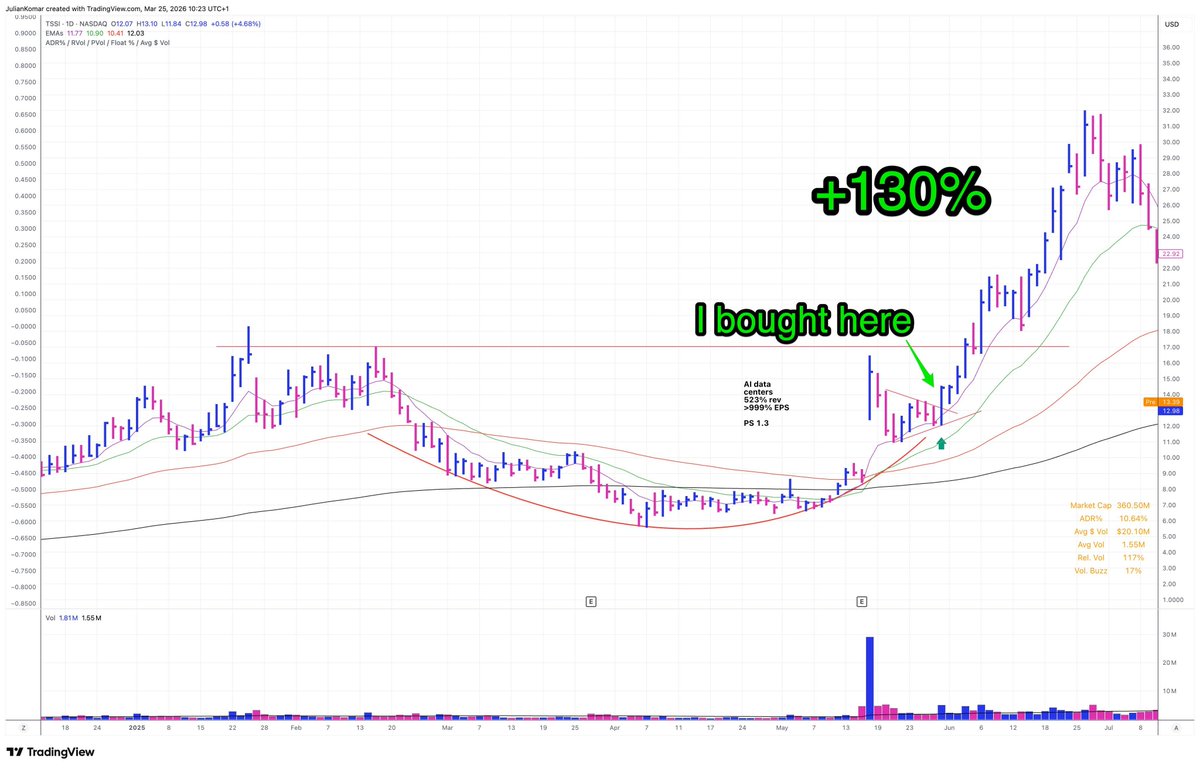This screenshot has height=769, width=1200.
Task: Click the Apr label on time axis
Action: [615, 728]
